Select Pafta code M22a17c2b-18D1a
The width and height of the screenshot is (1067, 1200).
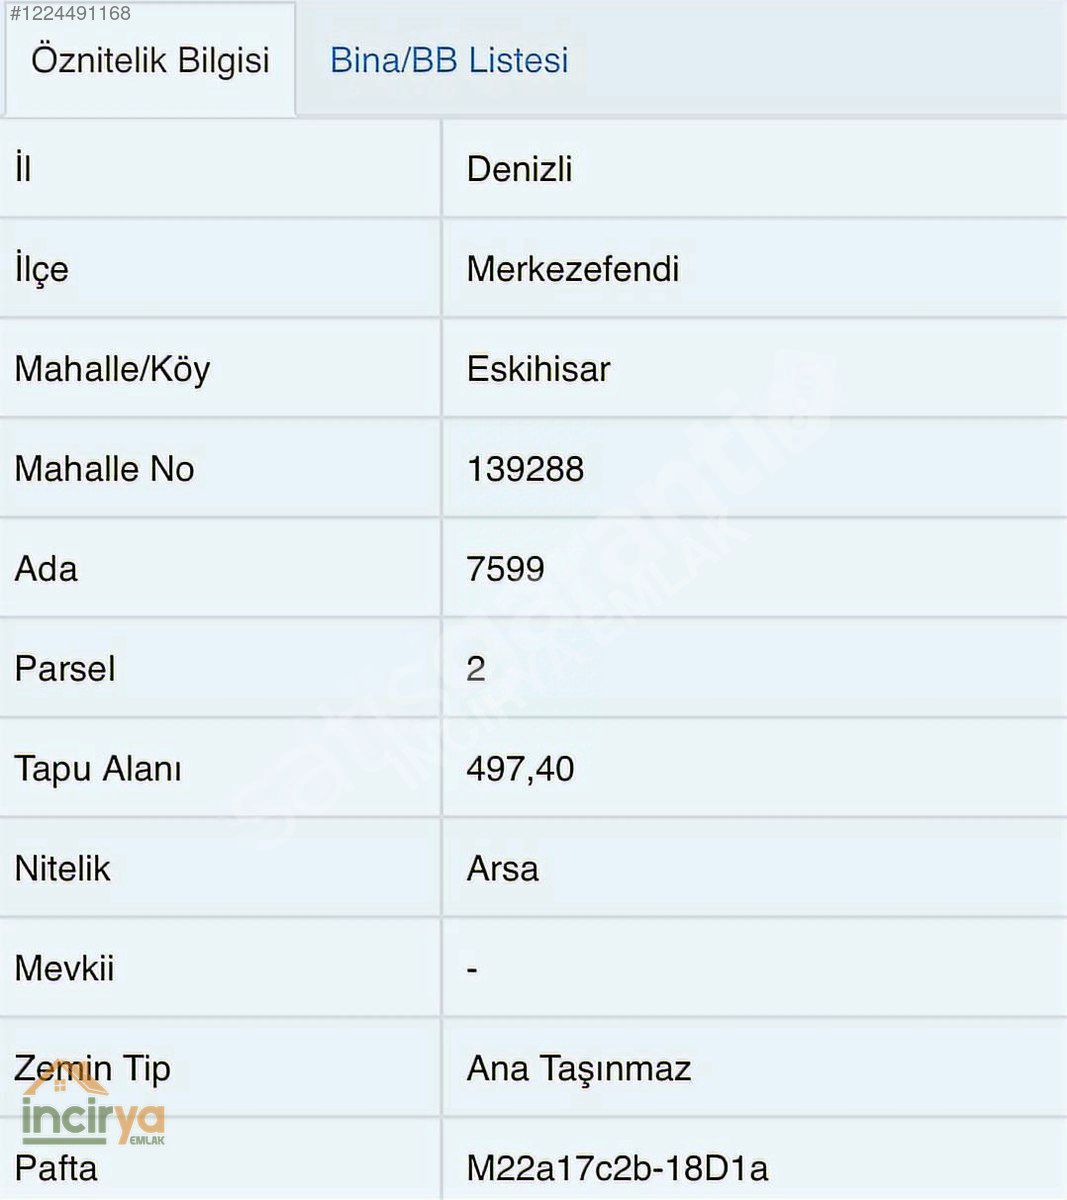[x=617, y=1168]
